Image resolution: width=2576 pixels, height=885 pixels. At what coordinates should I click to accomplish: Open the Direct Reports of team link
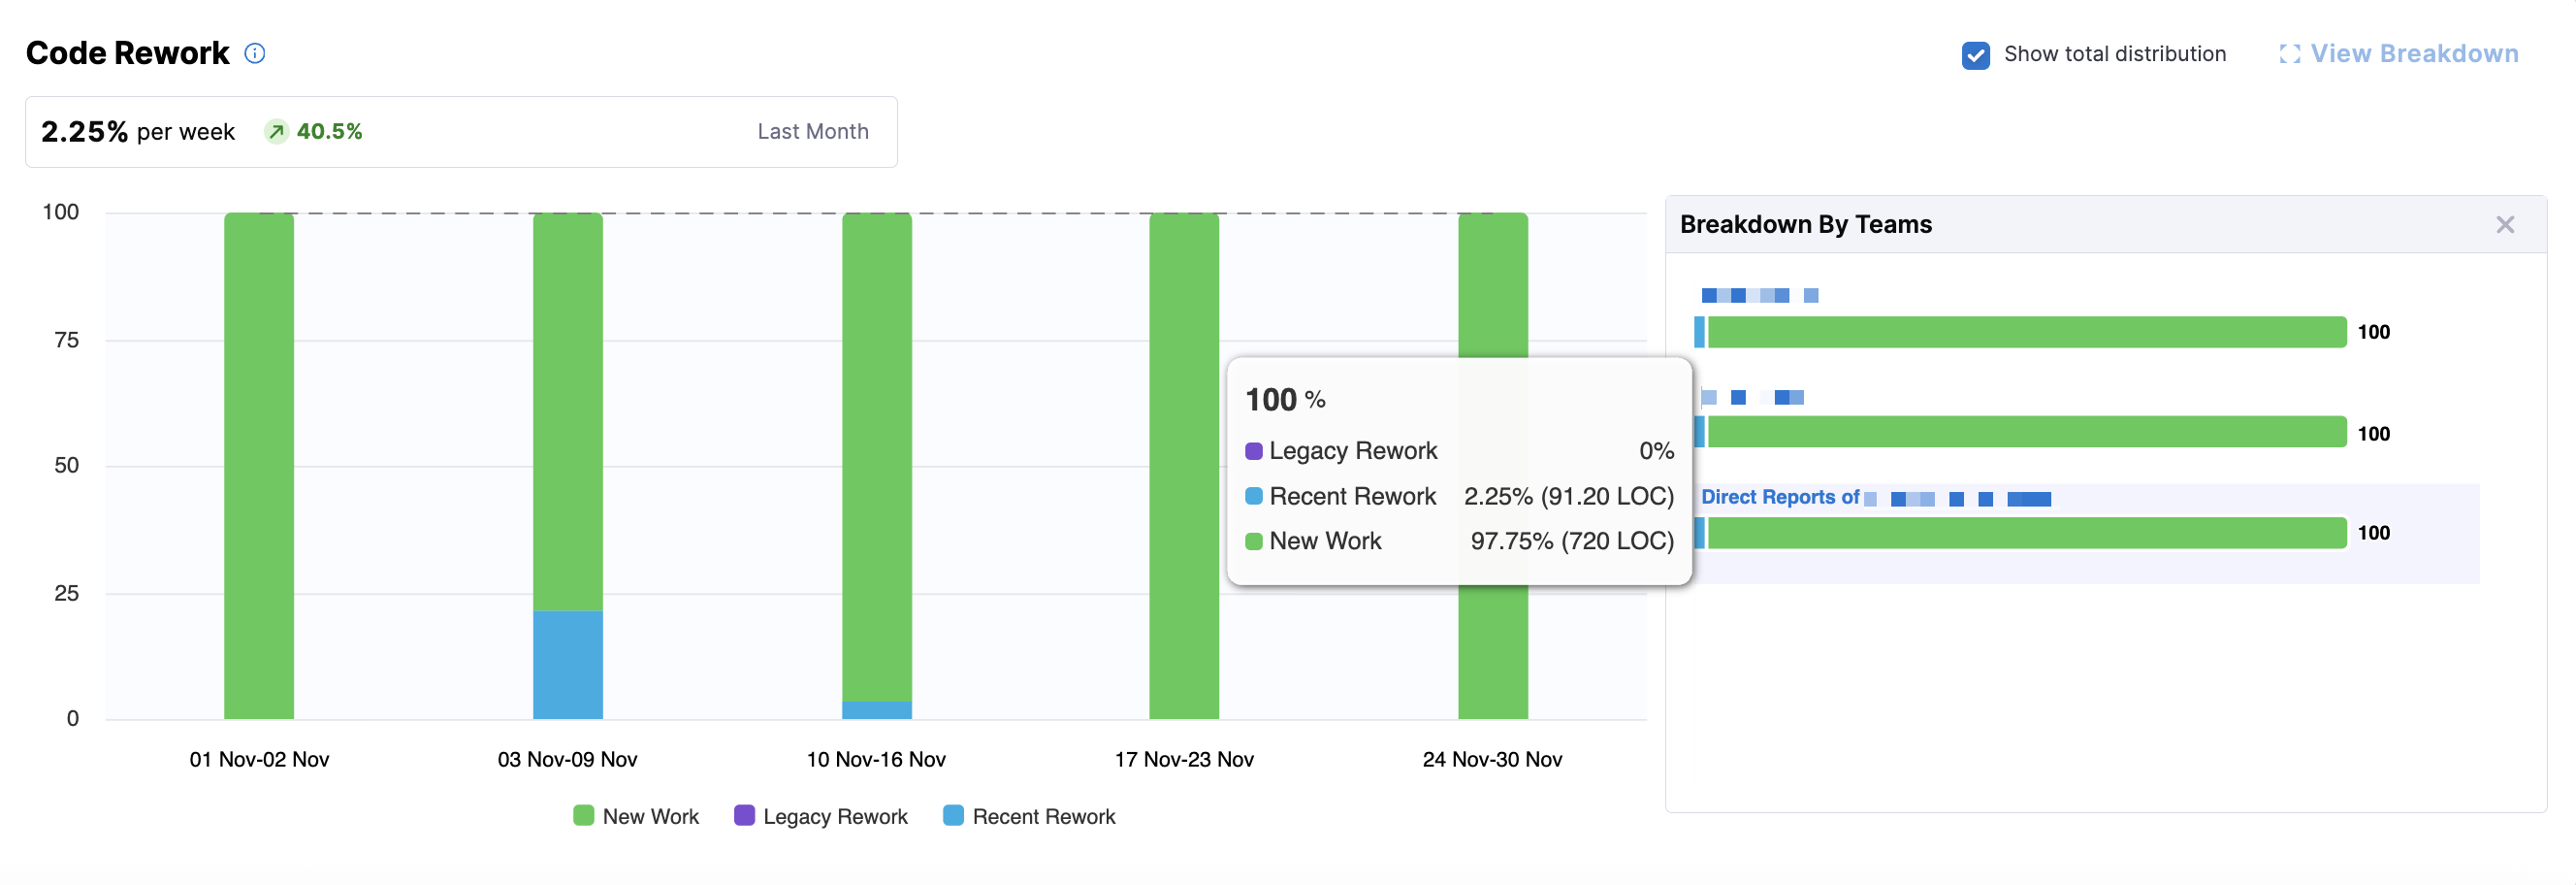pos(1780,497)
